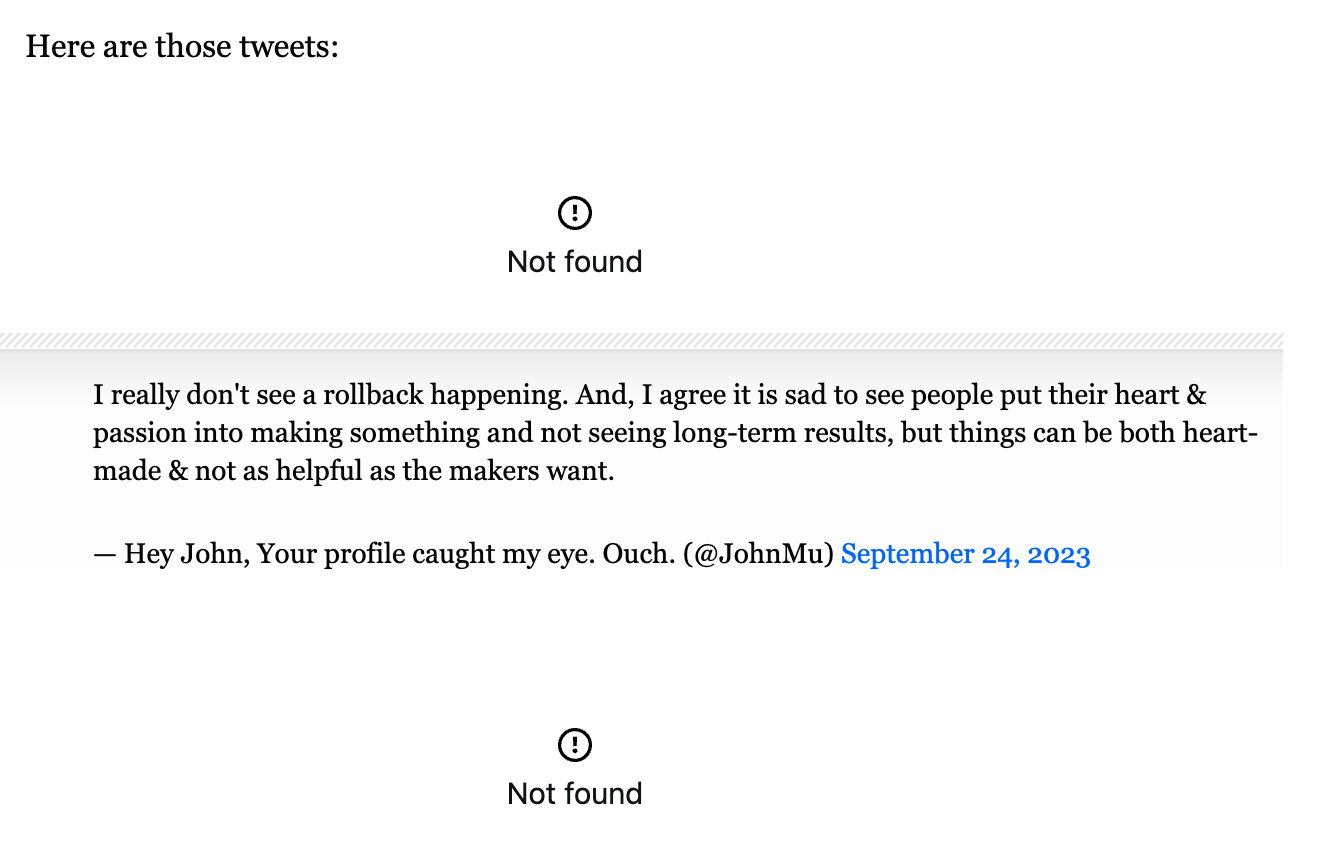Click the em dash before "Hey John"
The height and width of the screenshot is (846, 1332).
[x=105, y=555]
